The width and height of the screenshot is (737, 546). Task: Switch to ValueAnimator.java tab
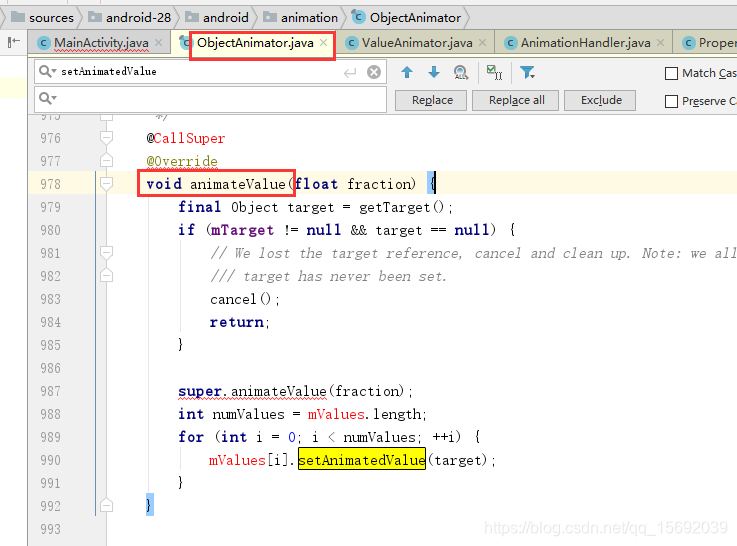[x=417, y=43]
